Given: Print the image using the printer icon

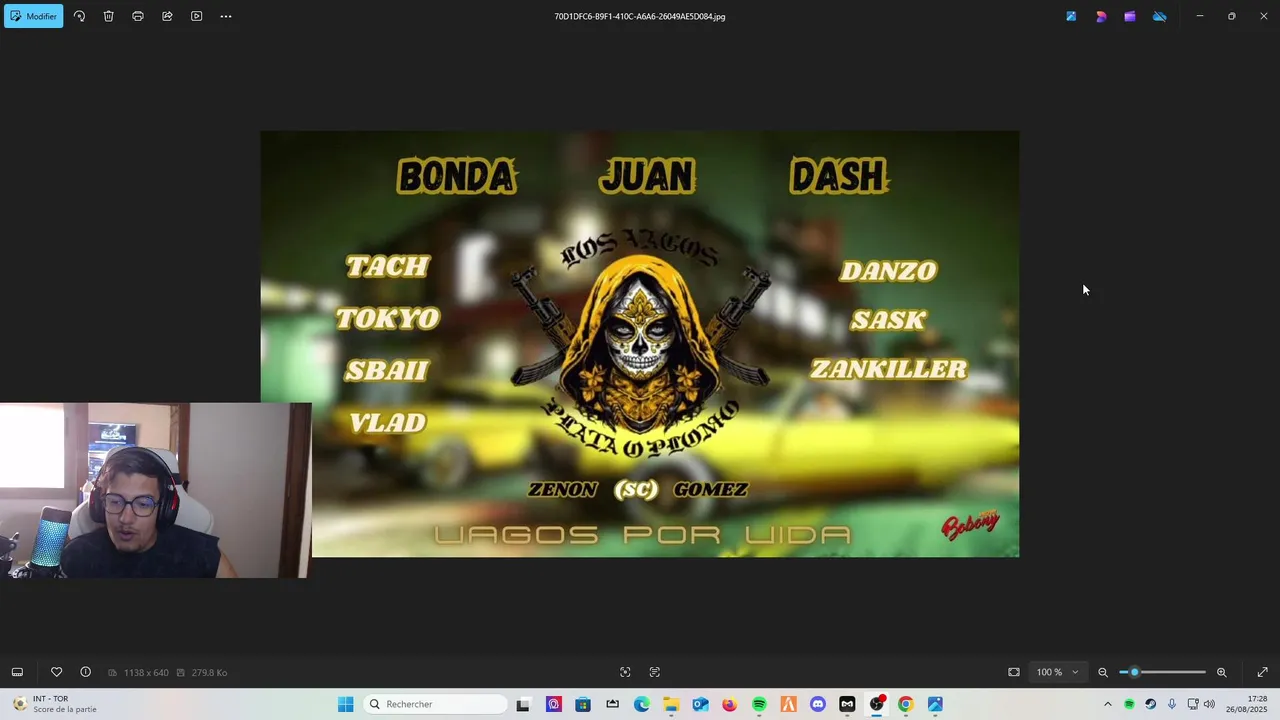Looking at the screenshot, I should (x=138, y=16).
